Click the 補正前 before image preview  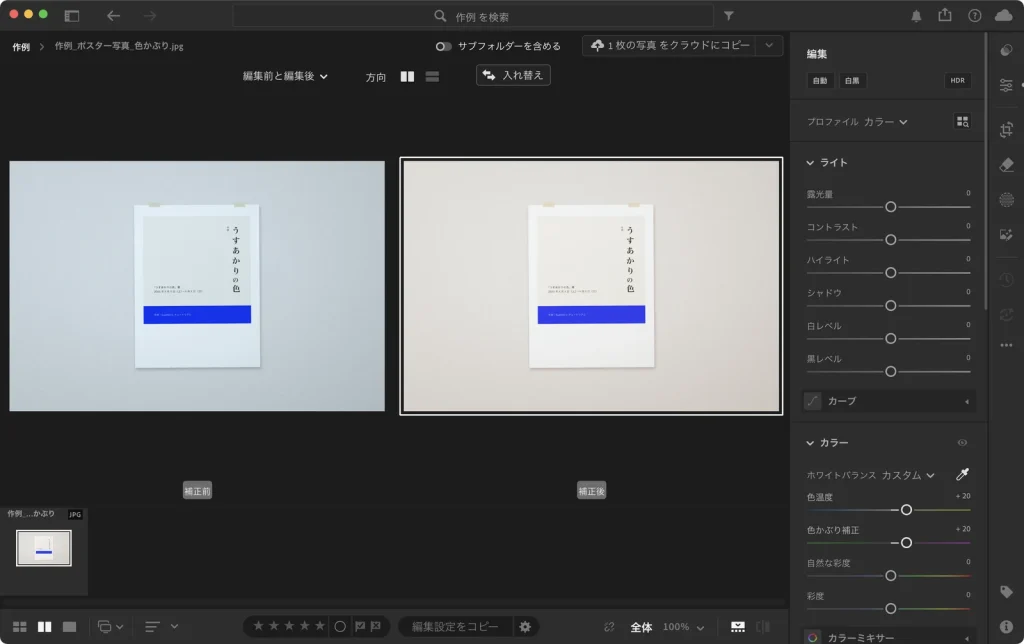pos(197,286)
